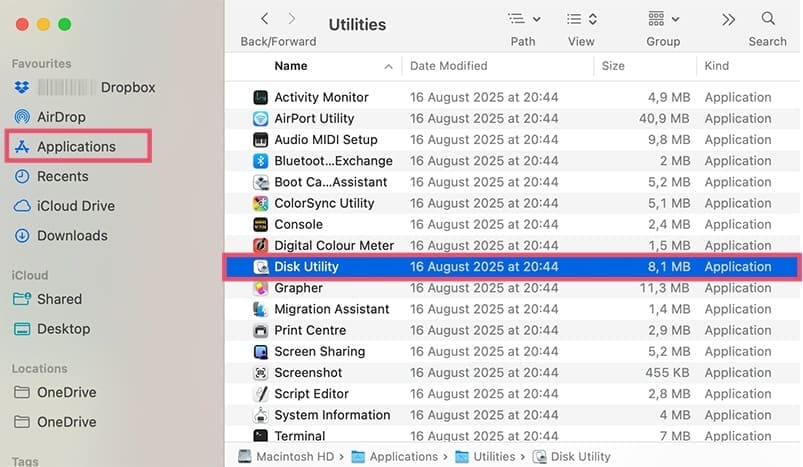Screen dimensions: 803x467
Task: Show more toolbar items chevron
Action: point(728,19)
